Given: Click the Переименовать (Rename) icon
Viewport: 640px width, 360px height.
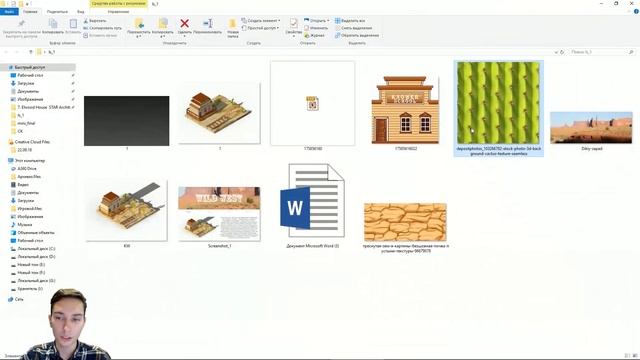Looking at the screenshot, I should pos(207,24).
